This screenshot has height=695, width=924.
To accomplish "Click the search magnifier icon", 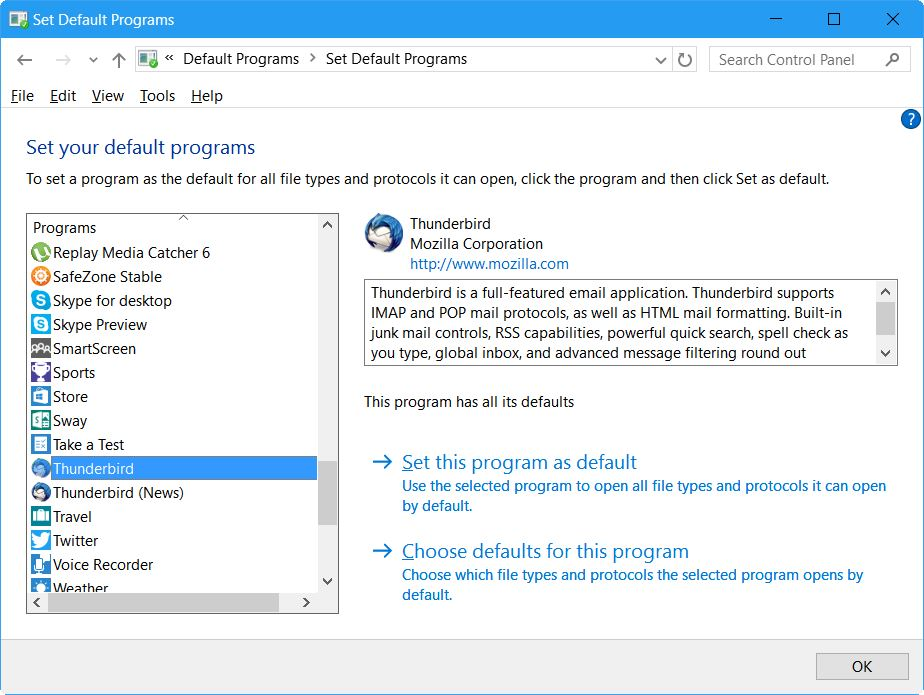I will (892, 60).
